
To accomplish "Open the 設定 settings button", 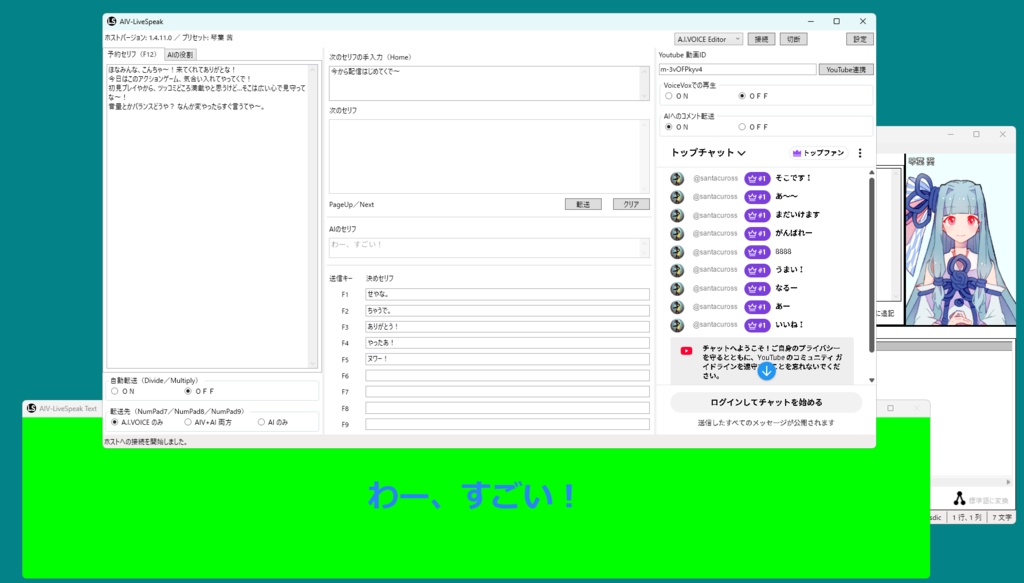I will (x=859, y=39).
